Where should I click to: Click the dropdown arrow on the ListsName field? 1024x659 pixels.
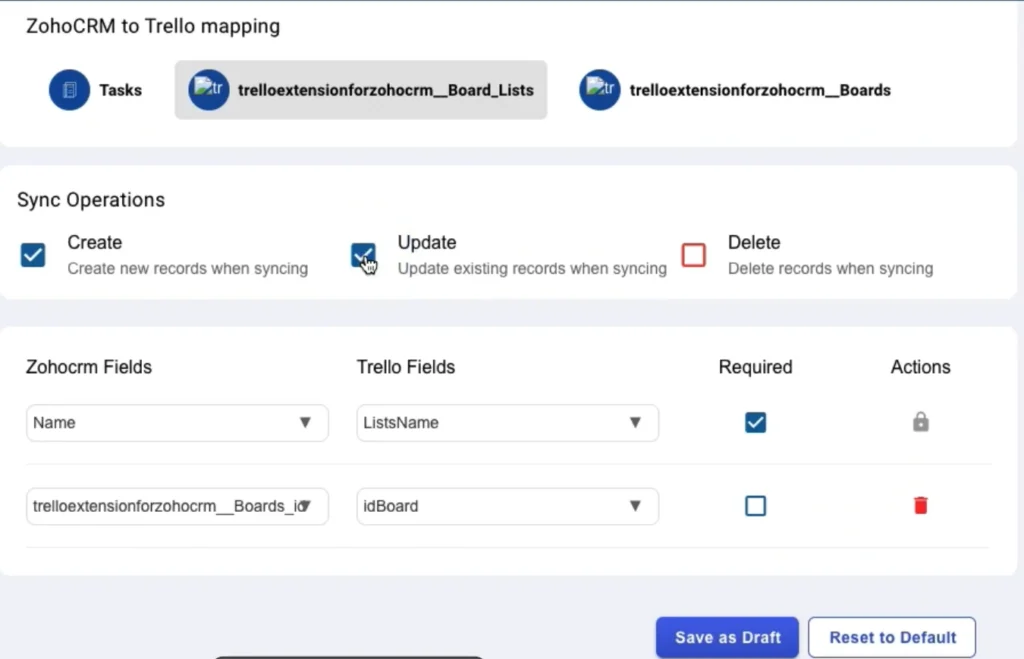[x=636, y=423]
